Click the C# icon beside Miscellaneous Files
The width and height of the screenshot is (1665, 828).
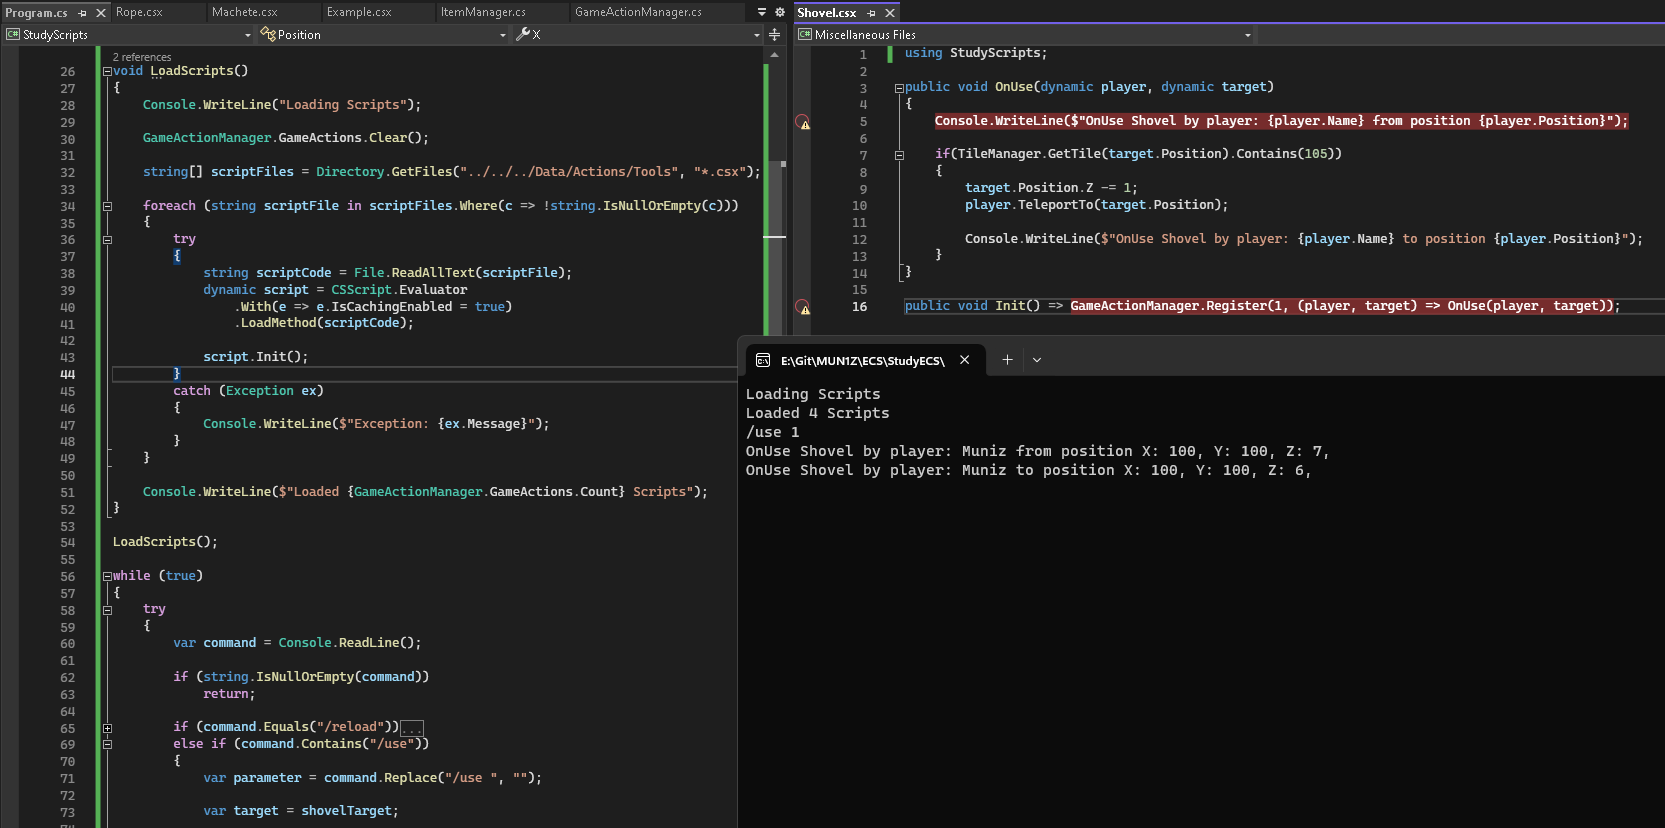[805, 35]
